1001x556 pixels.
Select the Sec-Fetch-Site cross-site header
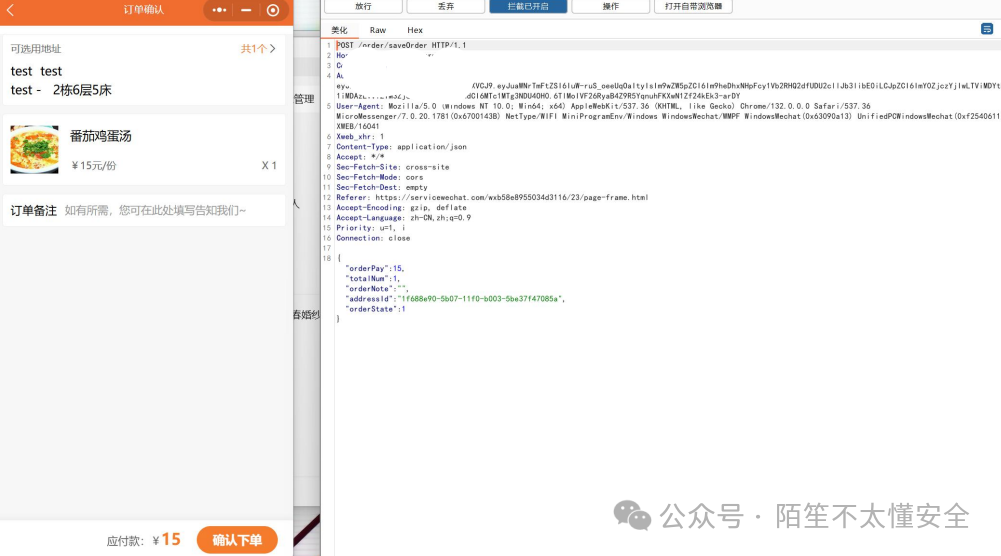point(393,167)
